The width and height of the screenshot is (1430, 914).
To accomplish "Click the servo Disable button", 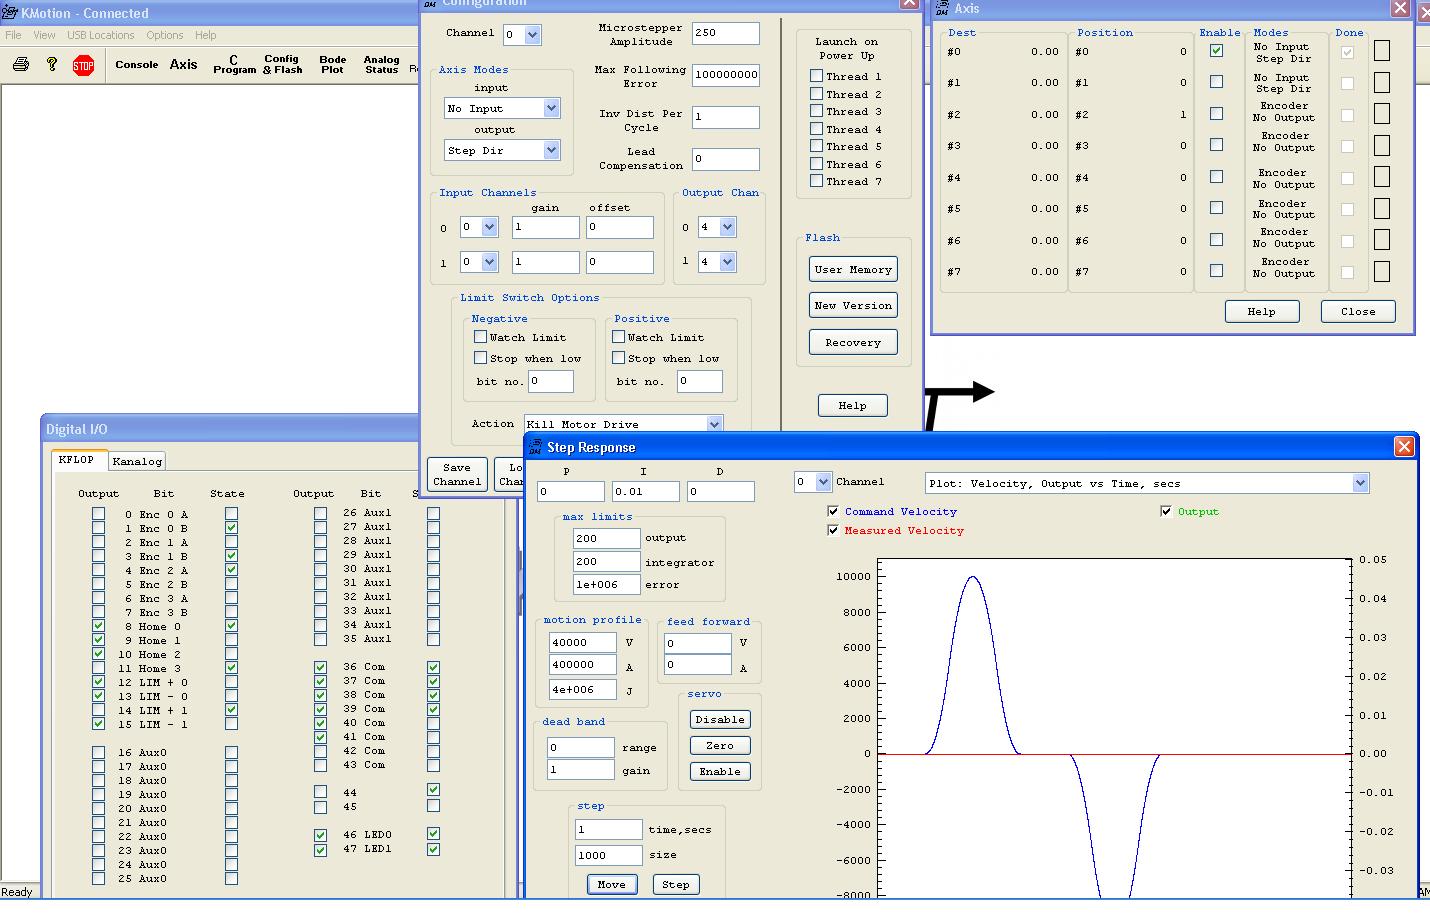I will (x=719, y=719).
